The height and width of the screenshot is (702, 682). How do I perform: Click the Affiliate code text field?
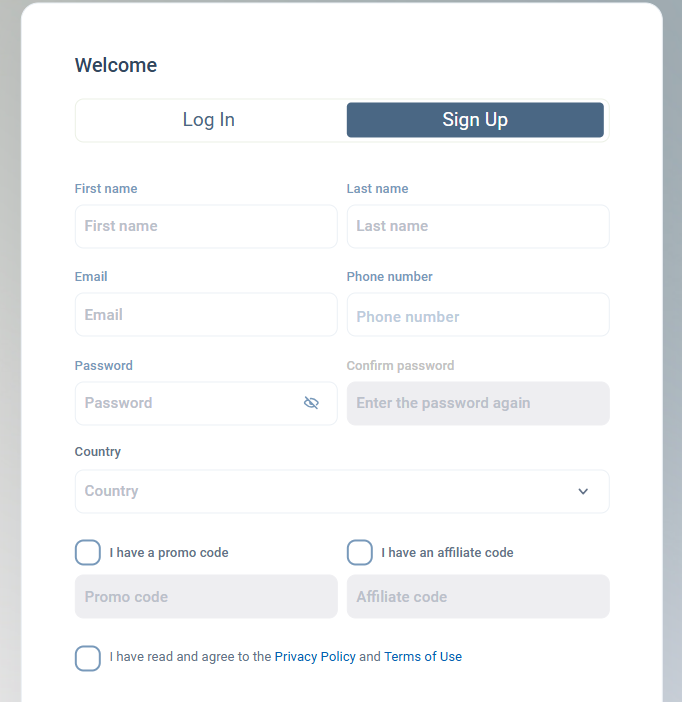pos(478,597)
